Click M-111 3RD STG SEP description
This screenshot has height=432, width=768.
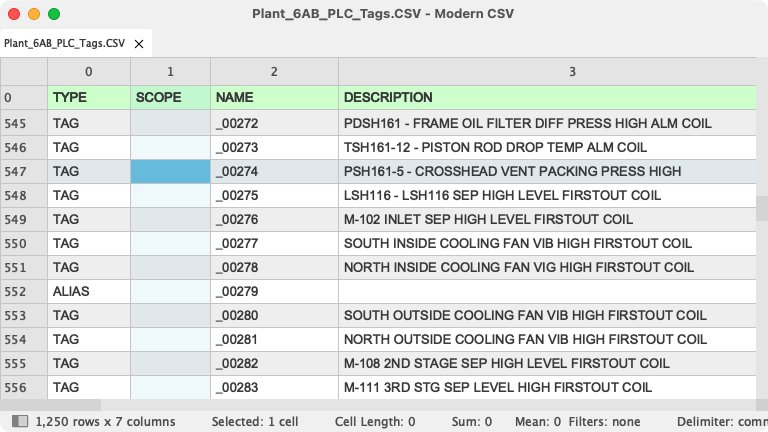coord(547,387)
